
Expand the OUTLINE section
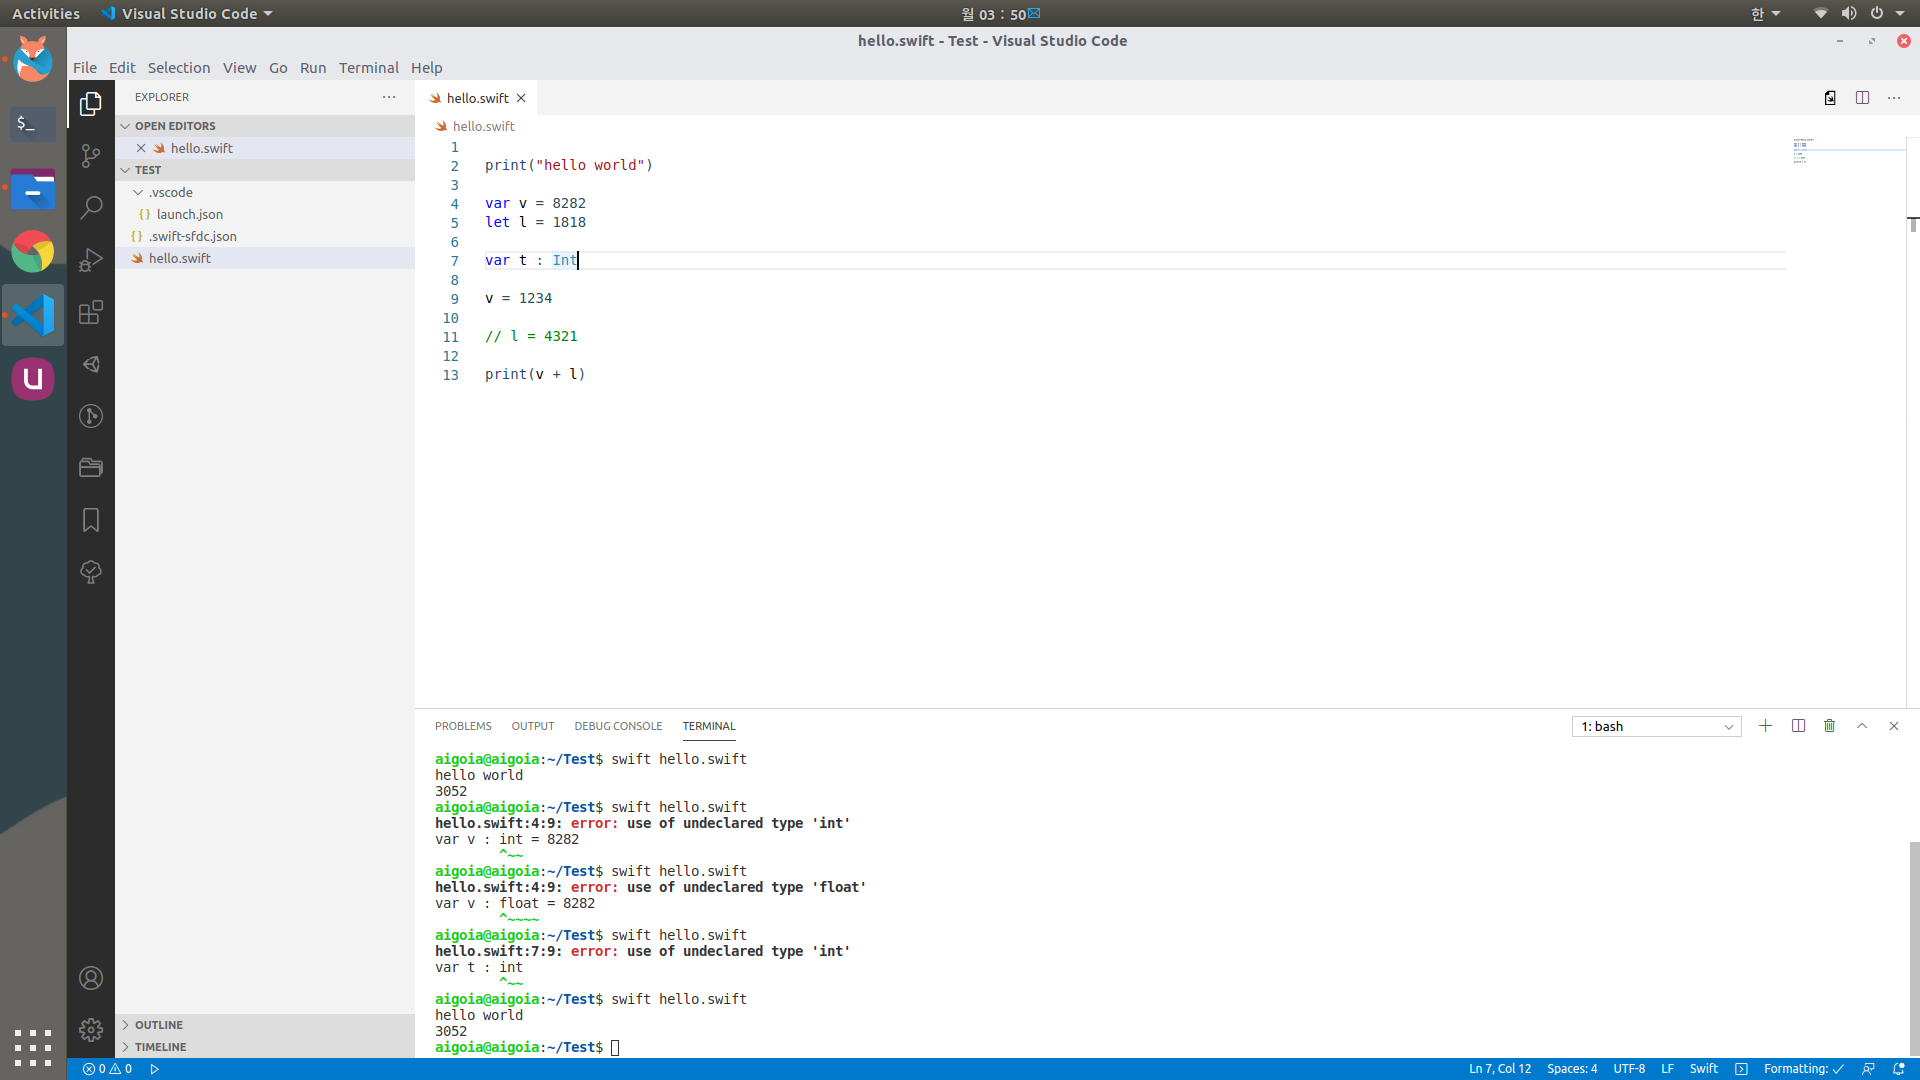pyautogui.click(x=159, y=1025)
